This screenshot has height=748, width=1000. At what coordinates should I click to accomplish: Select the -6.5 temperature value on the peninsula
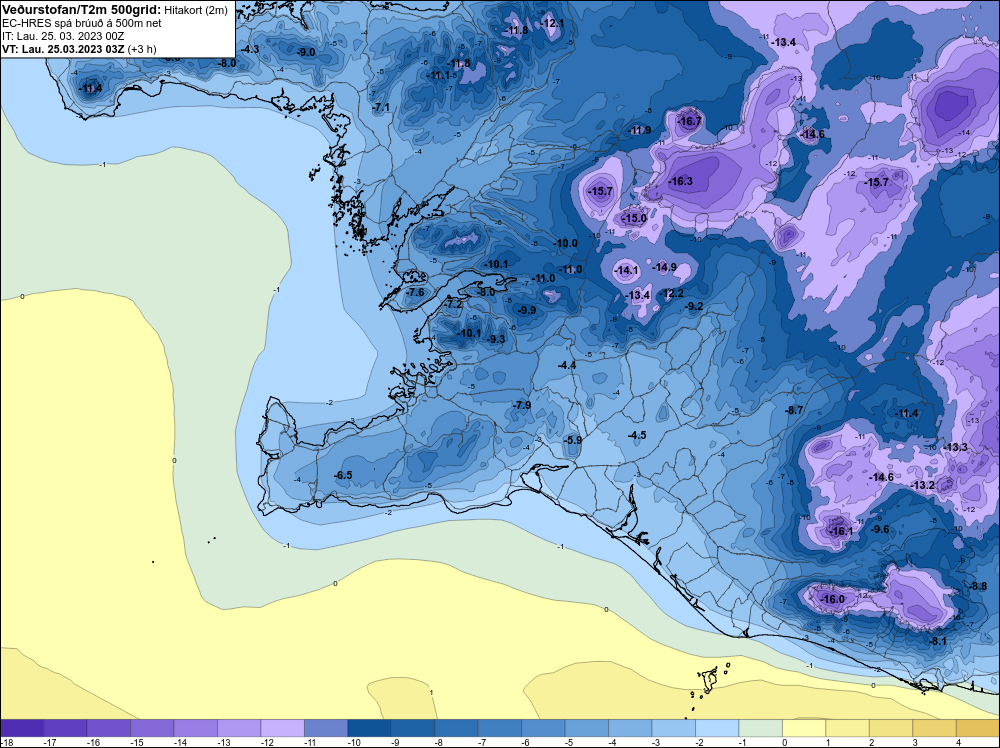[x=343, y=475]
